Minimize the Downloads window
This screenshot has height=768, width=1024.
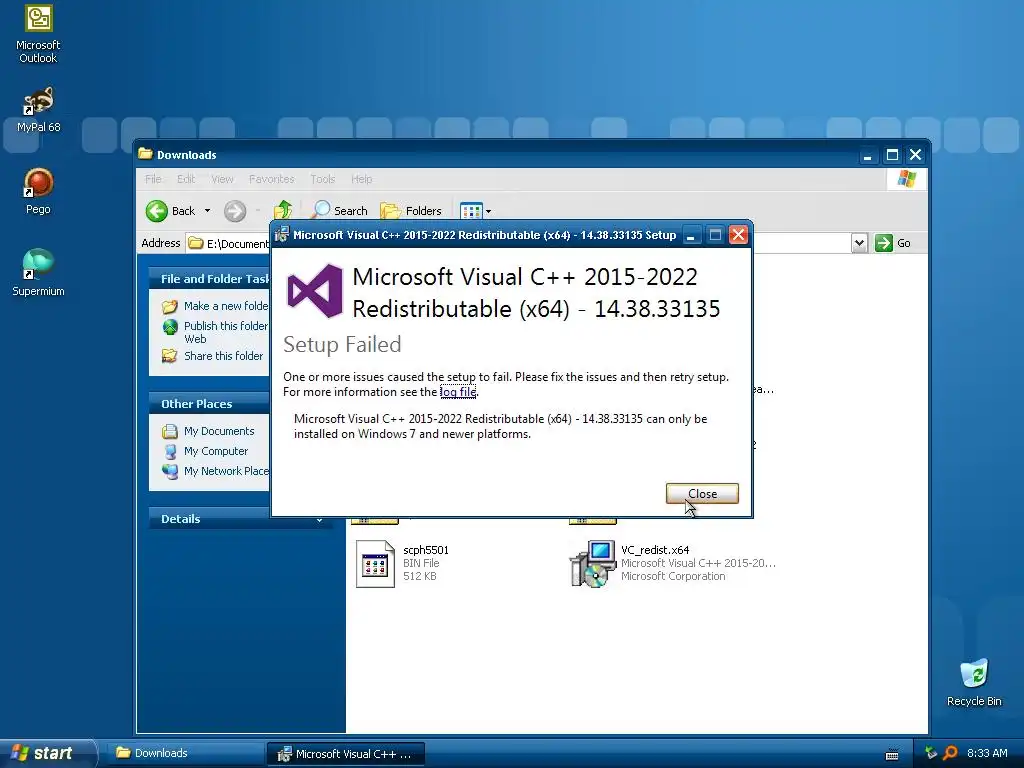[x=868, y=155]
